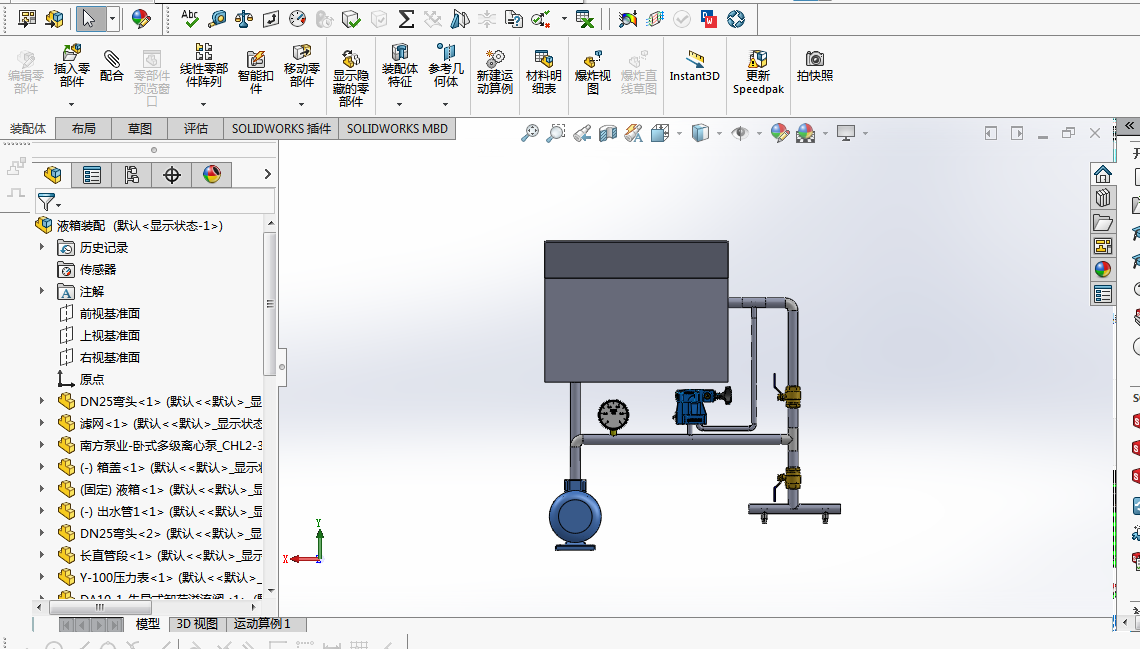
Task: Click the tree filter funnel icon
Action: tap(47, 201)
